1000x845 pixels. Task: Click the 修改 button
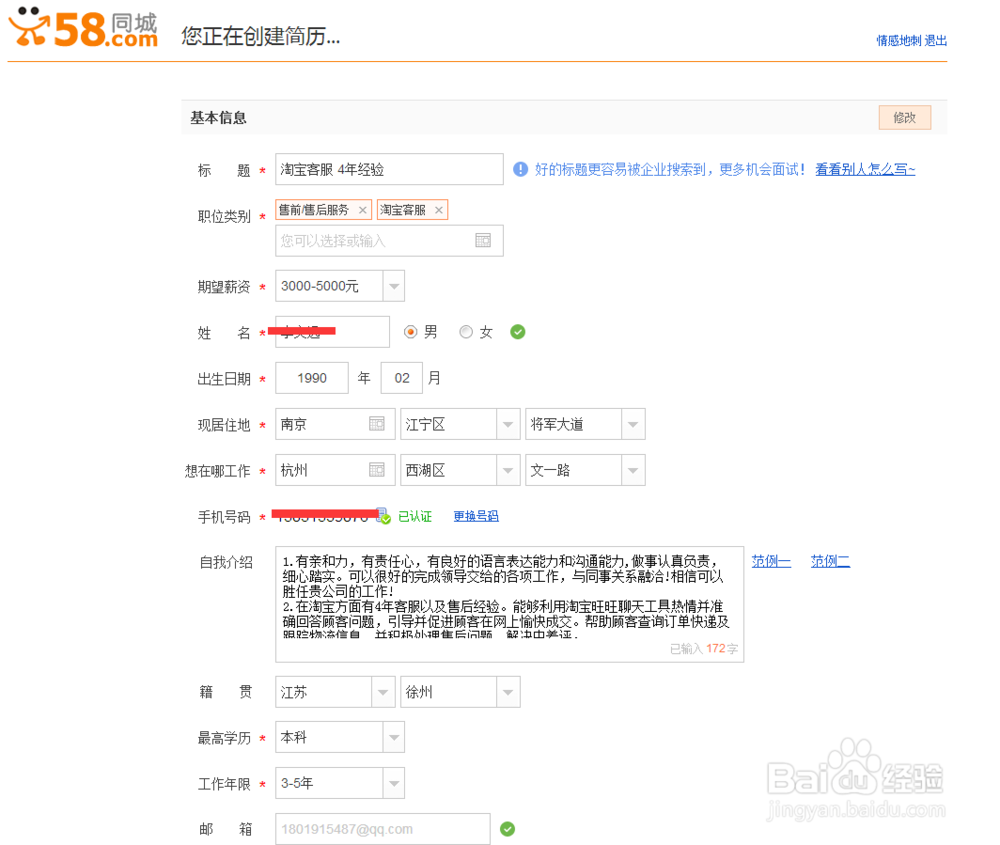click(904, 117)
